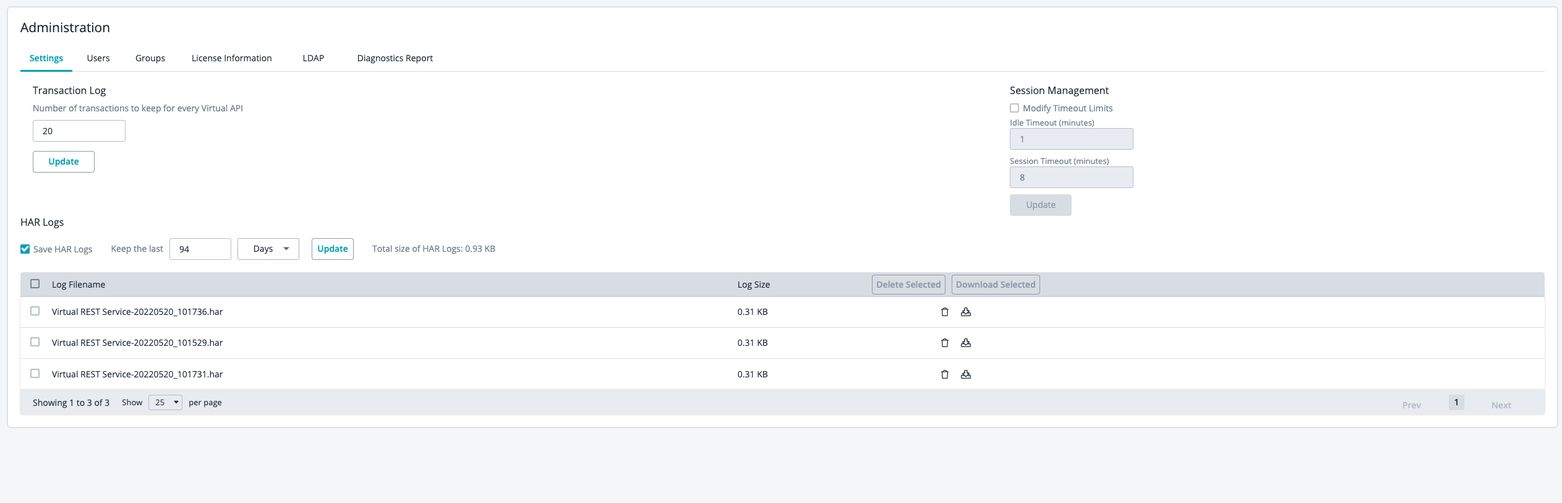Check the box for 101736.har log
Image resolution: width=1562 pixels, height=503 pixels.
[x=35, y=311]
